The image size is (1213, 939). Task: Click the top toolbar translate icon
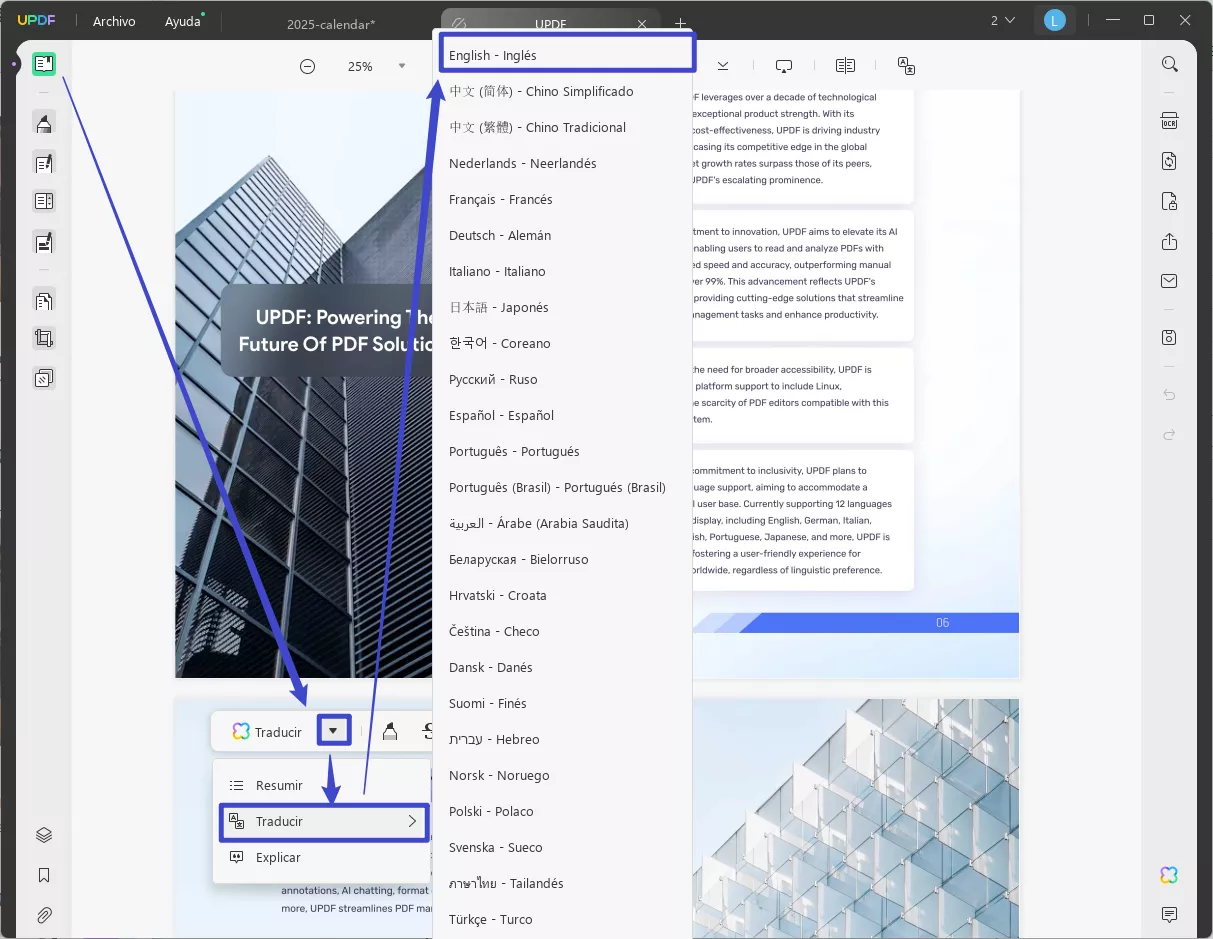pos(907,66)
